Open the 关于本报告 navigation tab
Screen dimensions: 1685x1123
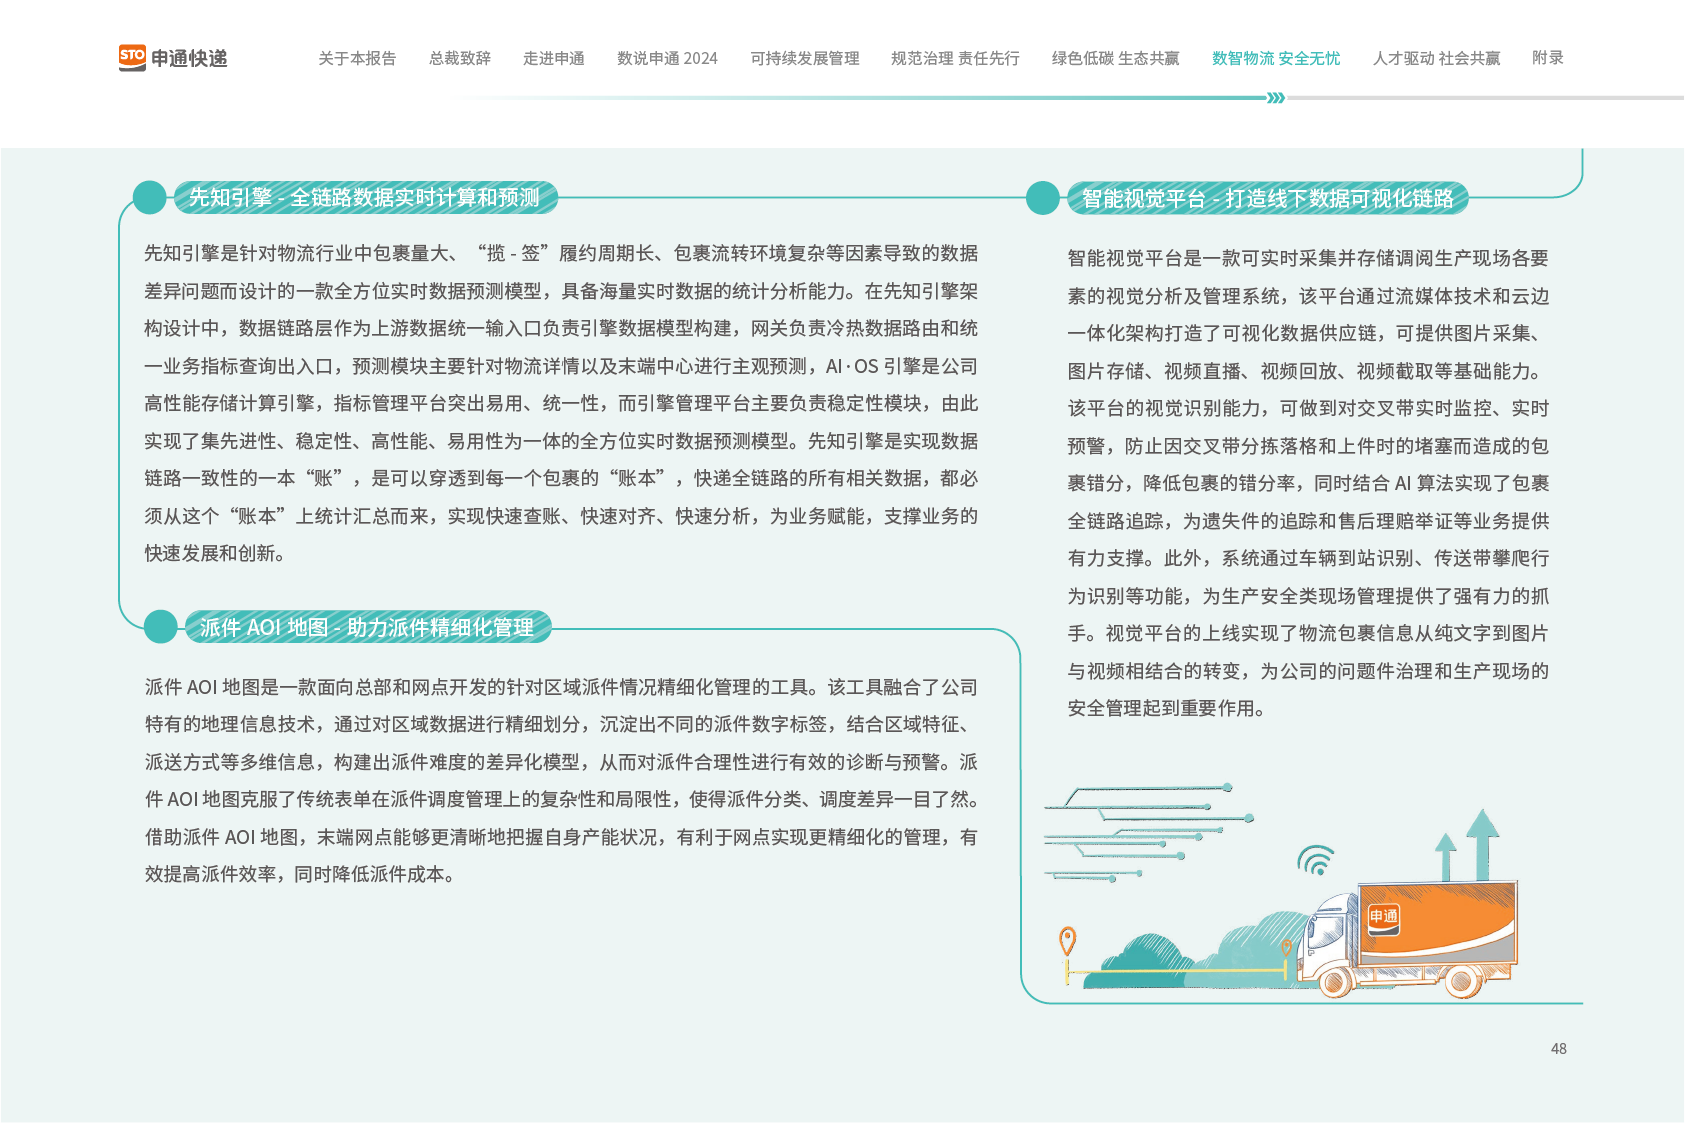pyautogui.click(x=357, y=58)
